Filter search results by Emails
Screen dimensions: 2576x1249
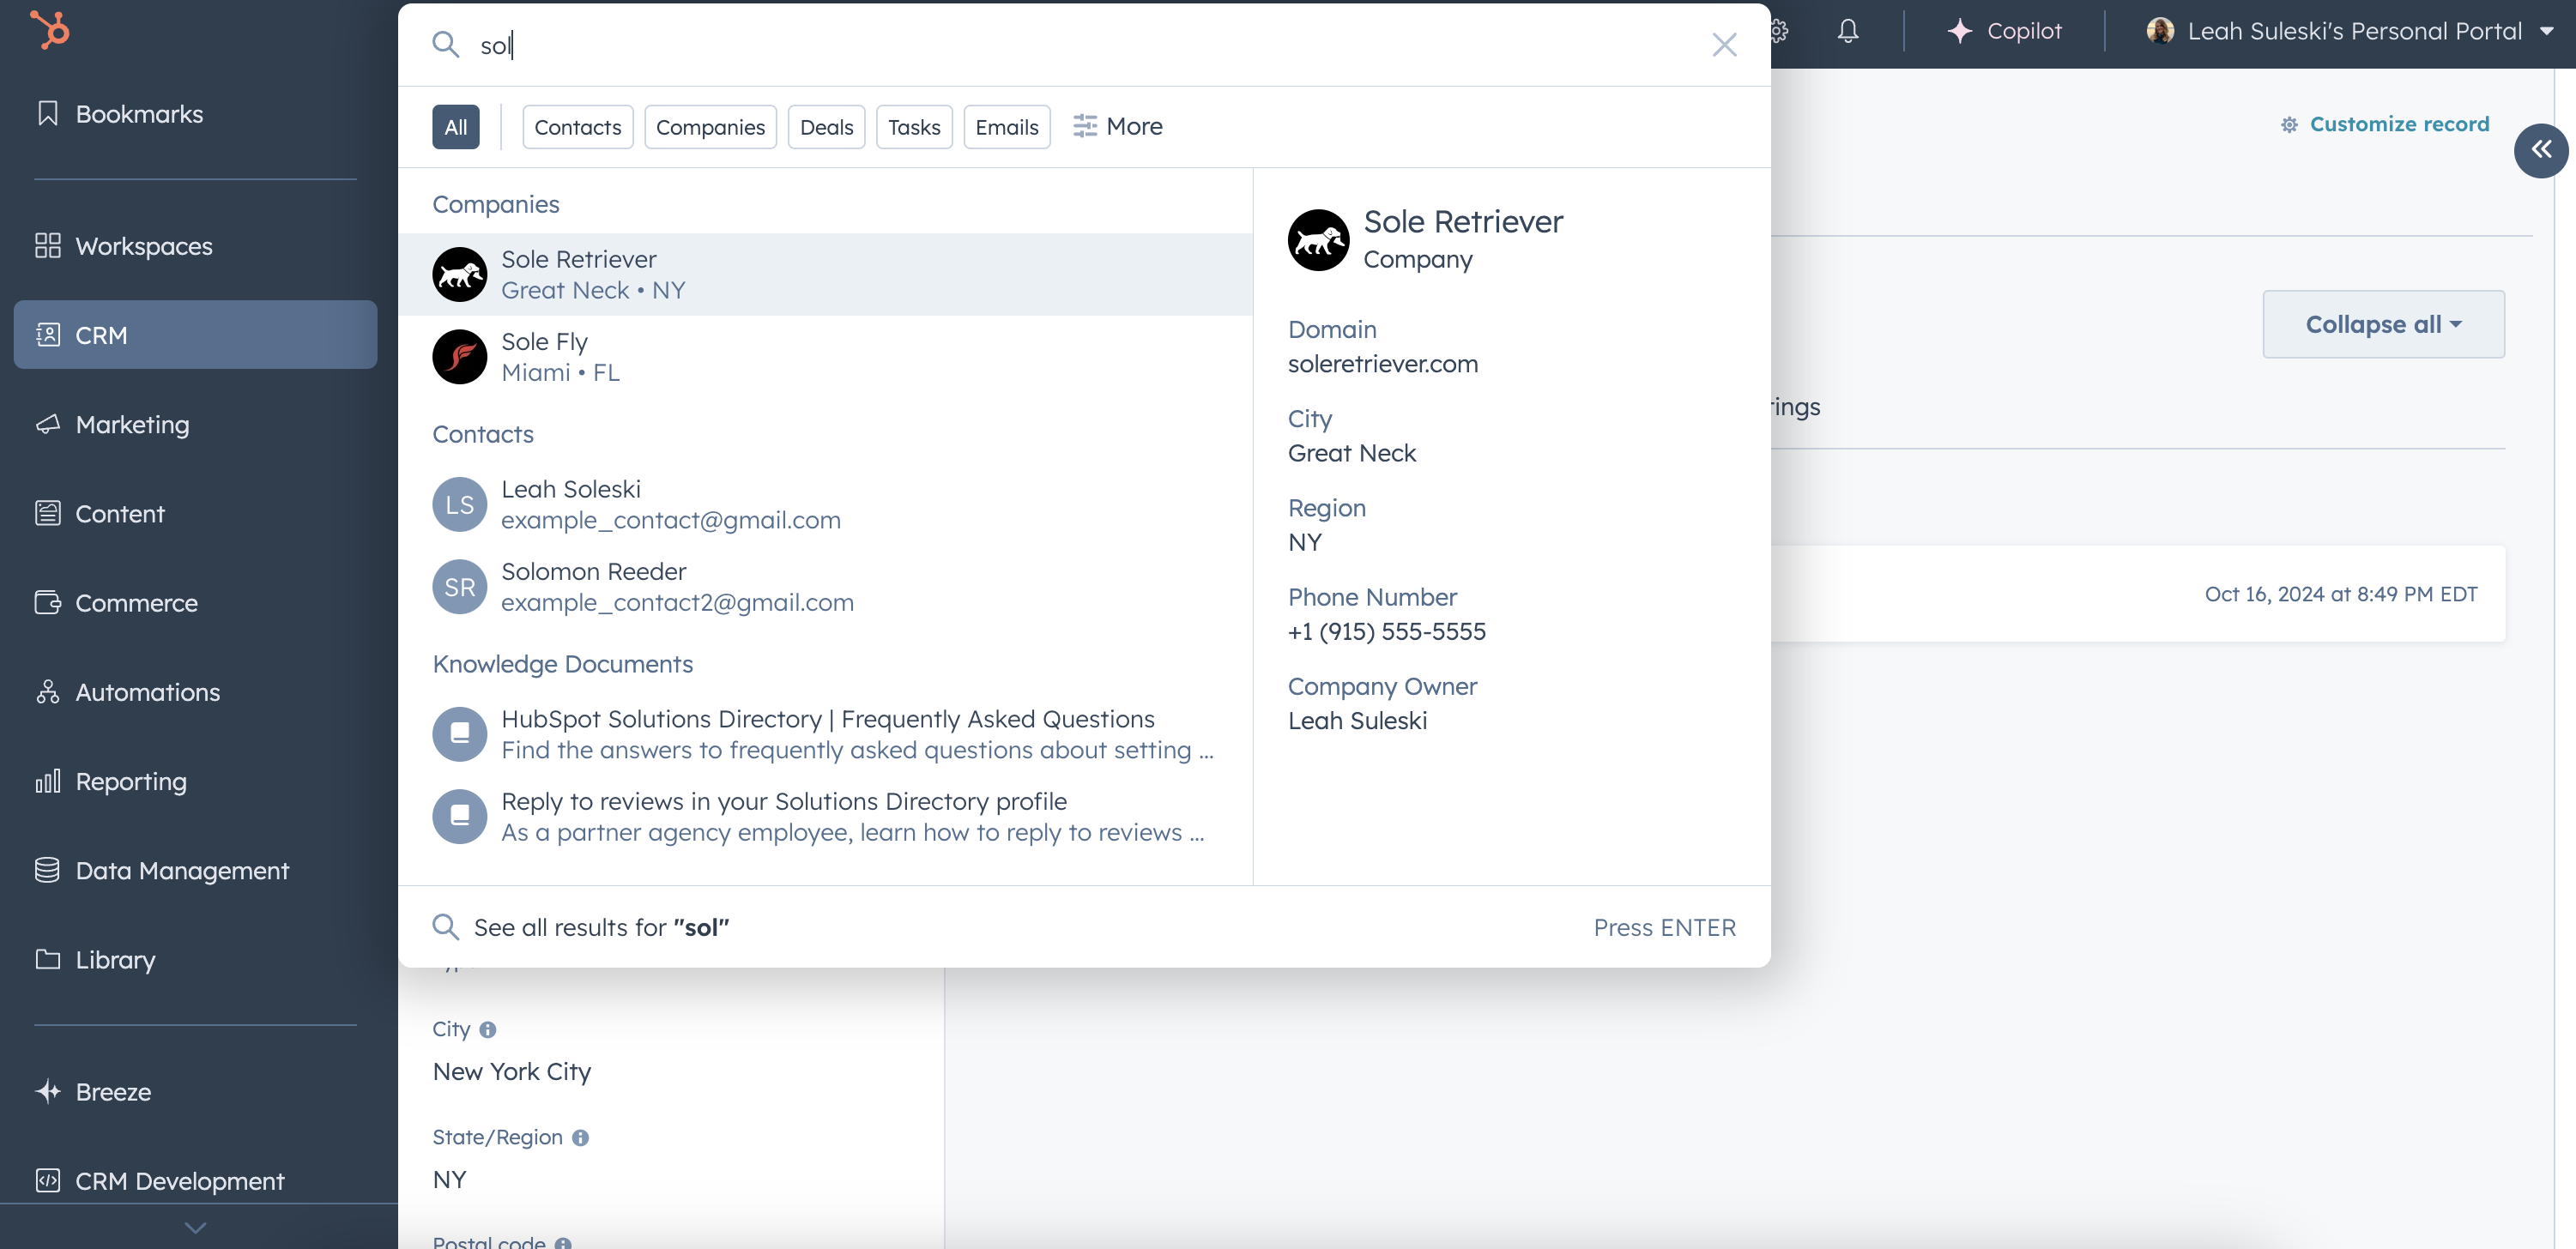pyautogui.click(x=1007, y=127)
